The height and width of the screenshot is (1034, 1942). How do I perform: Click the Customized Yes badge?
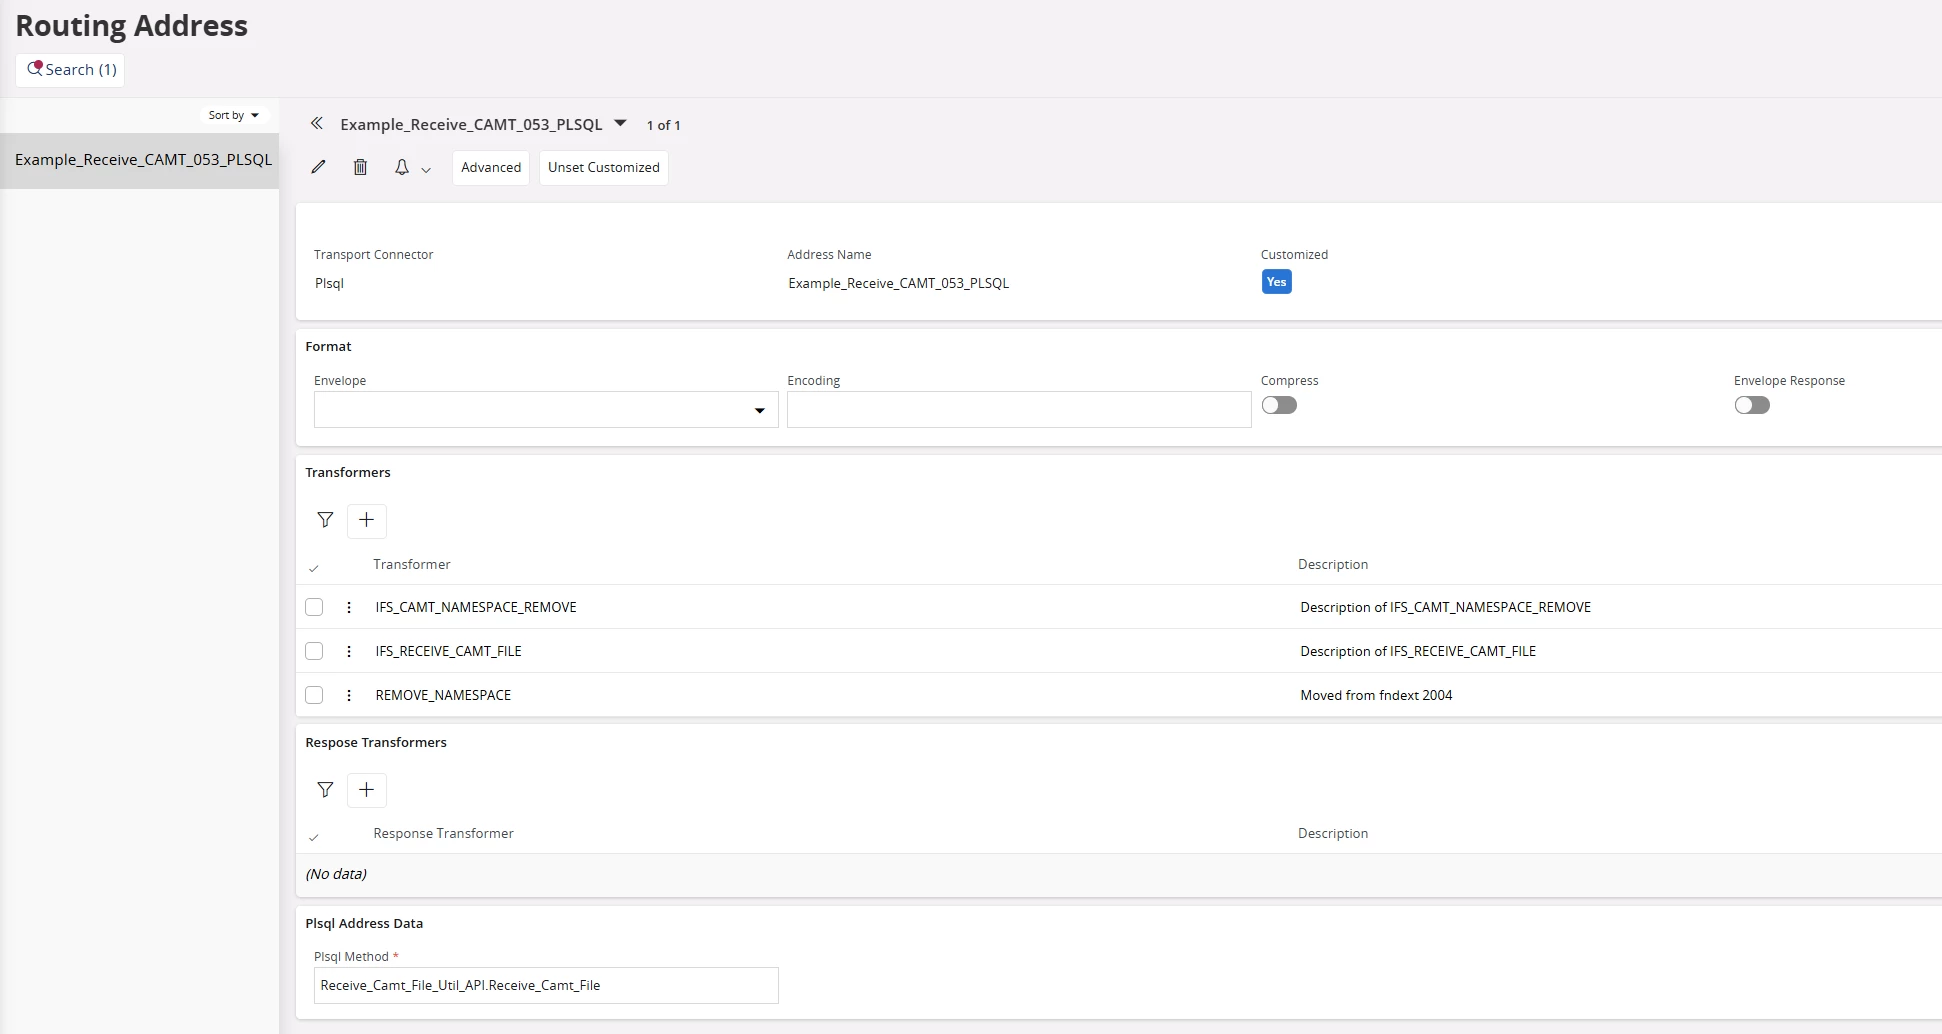pos(1276,282)
